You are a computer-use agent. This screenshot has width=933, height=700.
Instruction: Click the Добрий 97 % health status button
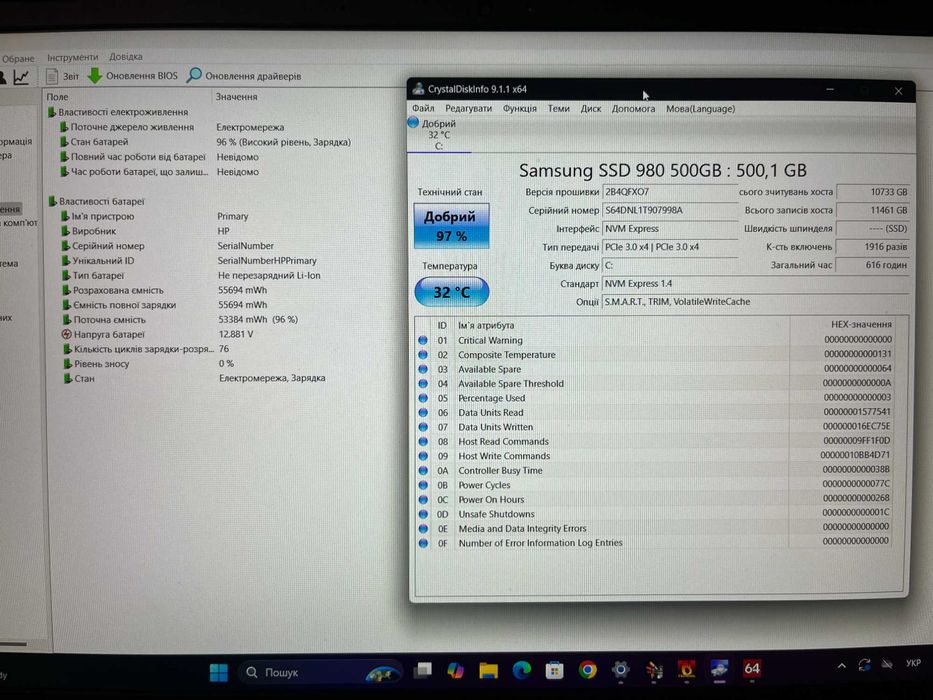(451, 226)
